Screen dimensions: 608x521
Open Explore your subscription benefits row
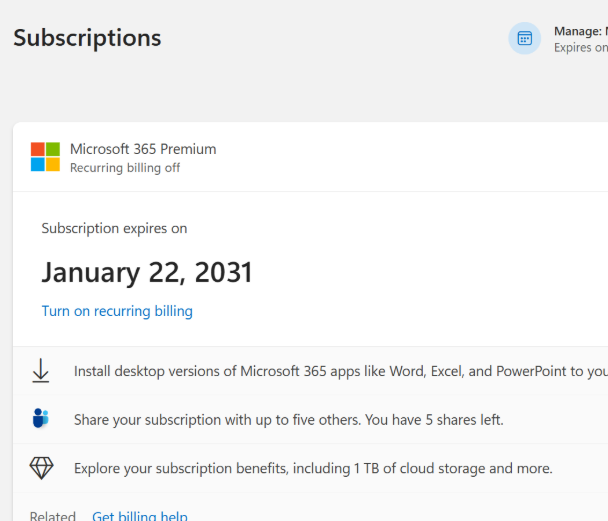click(x=311, y=468)
